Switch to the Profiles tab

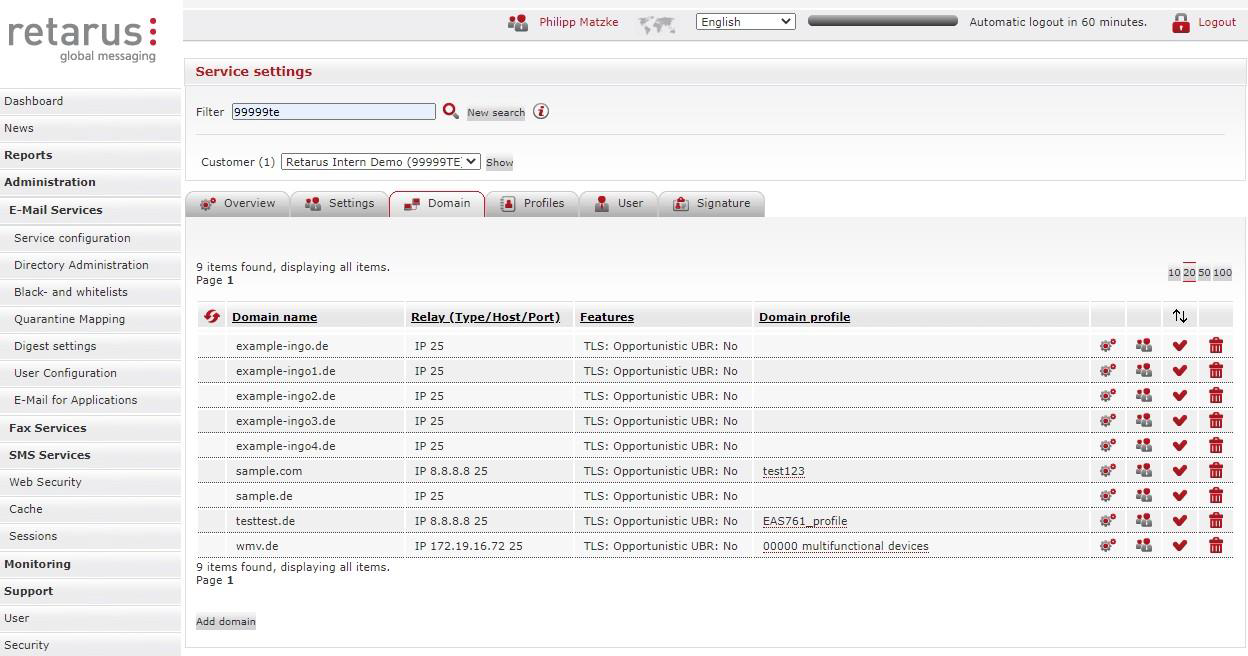(x=532, y=204)
